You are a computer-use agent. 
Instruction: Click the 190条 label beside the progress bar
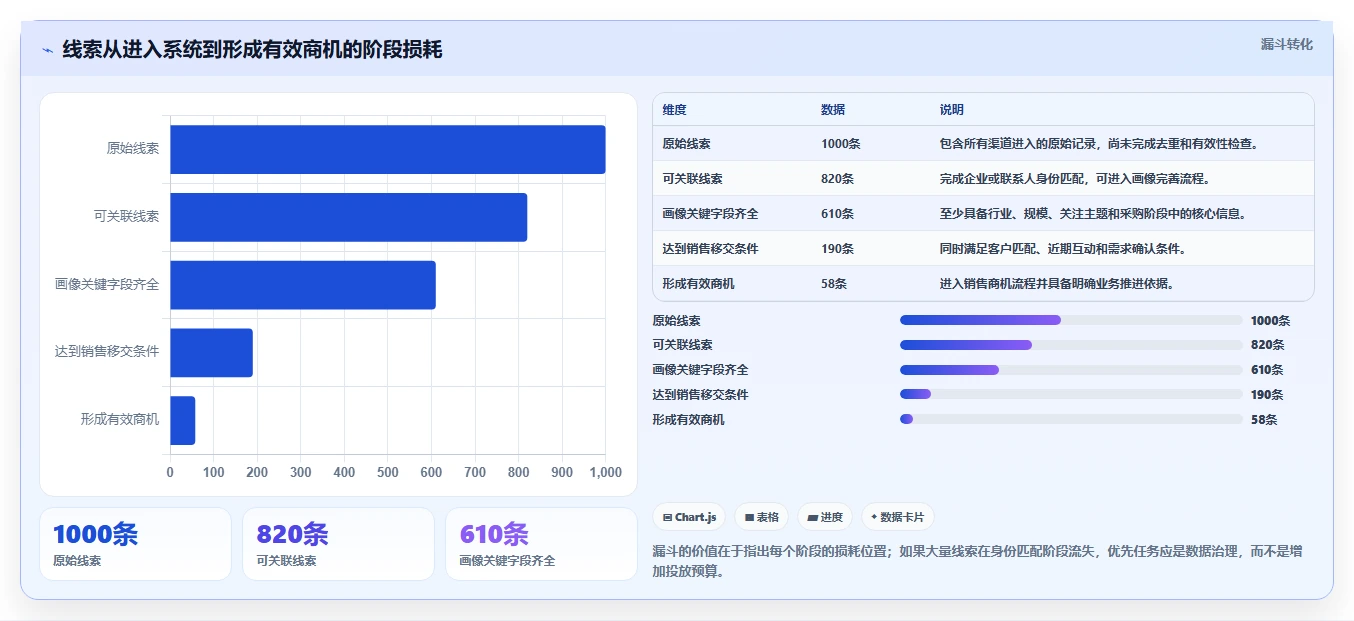[x=1267, y=394]
